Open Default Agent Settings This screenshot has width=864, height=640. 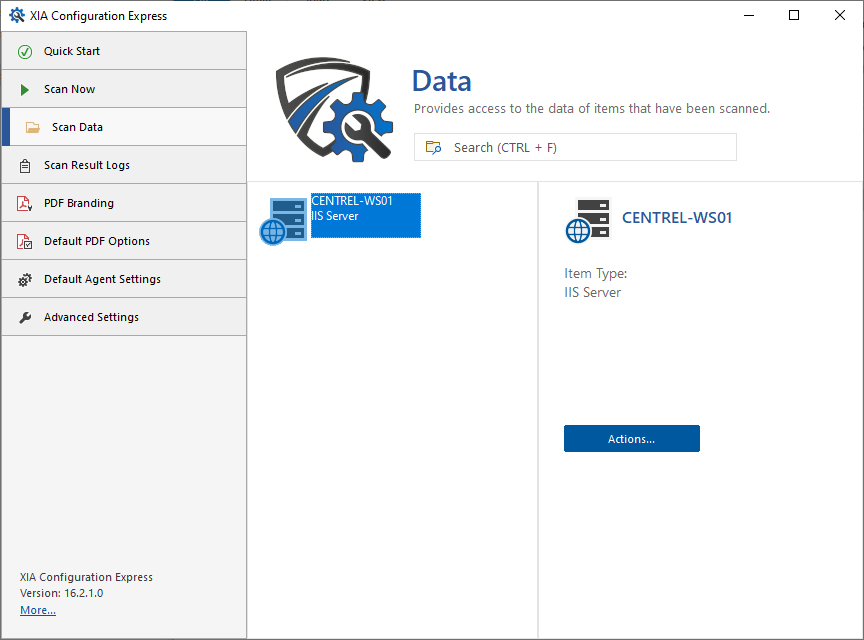(x=124, y=279)
